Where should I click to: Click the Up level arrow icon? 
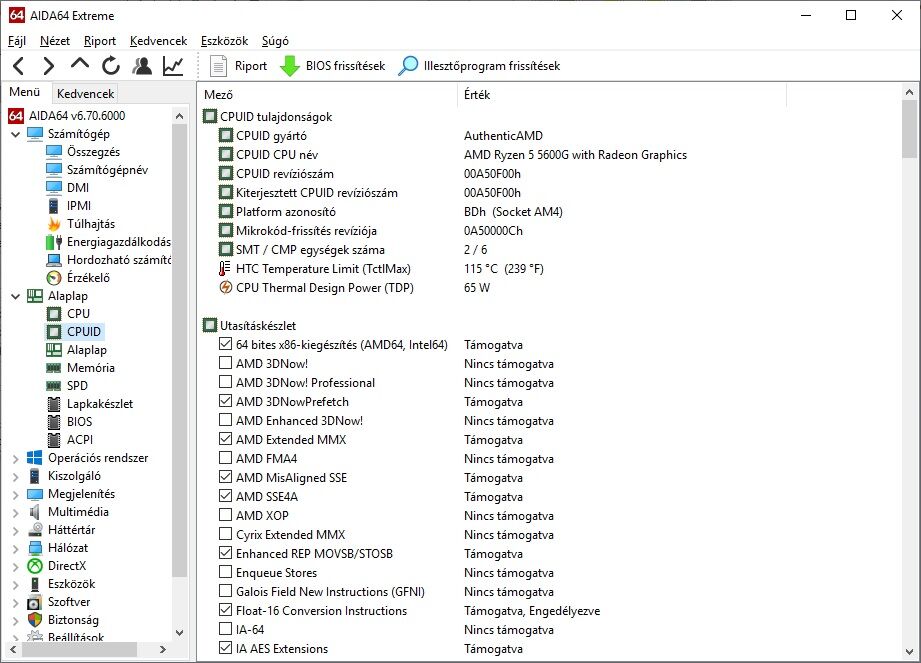[x=80, y=66]
